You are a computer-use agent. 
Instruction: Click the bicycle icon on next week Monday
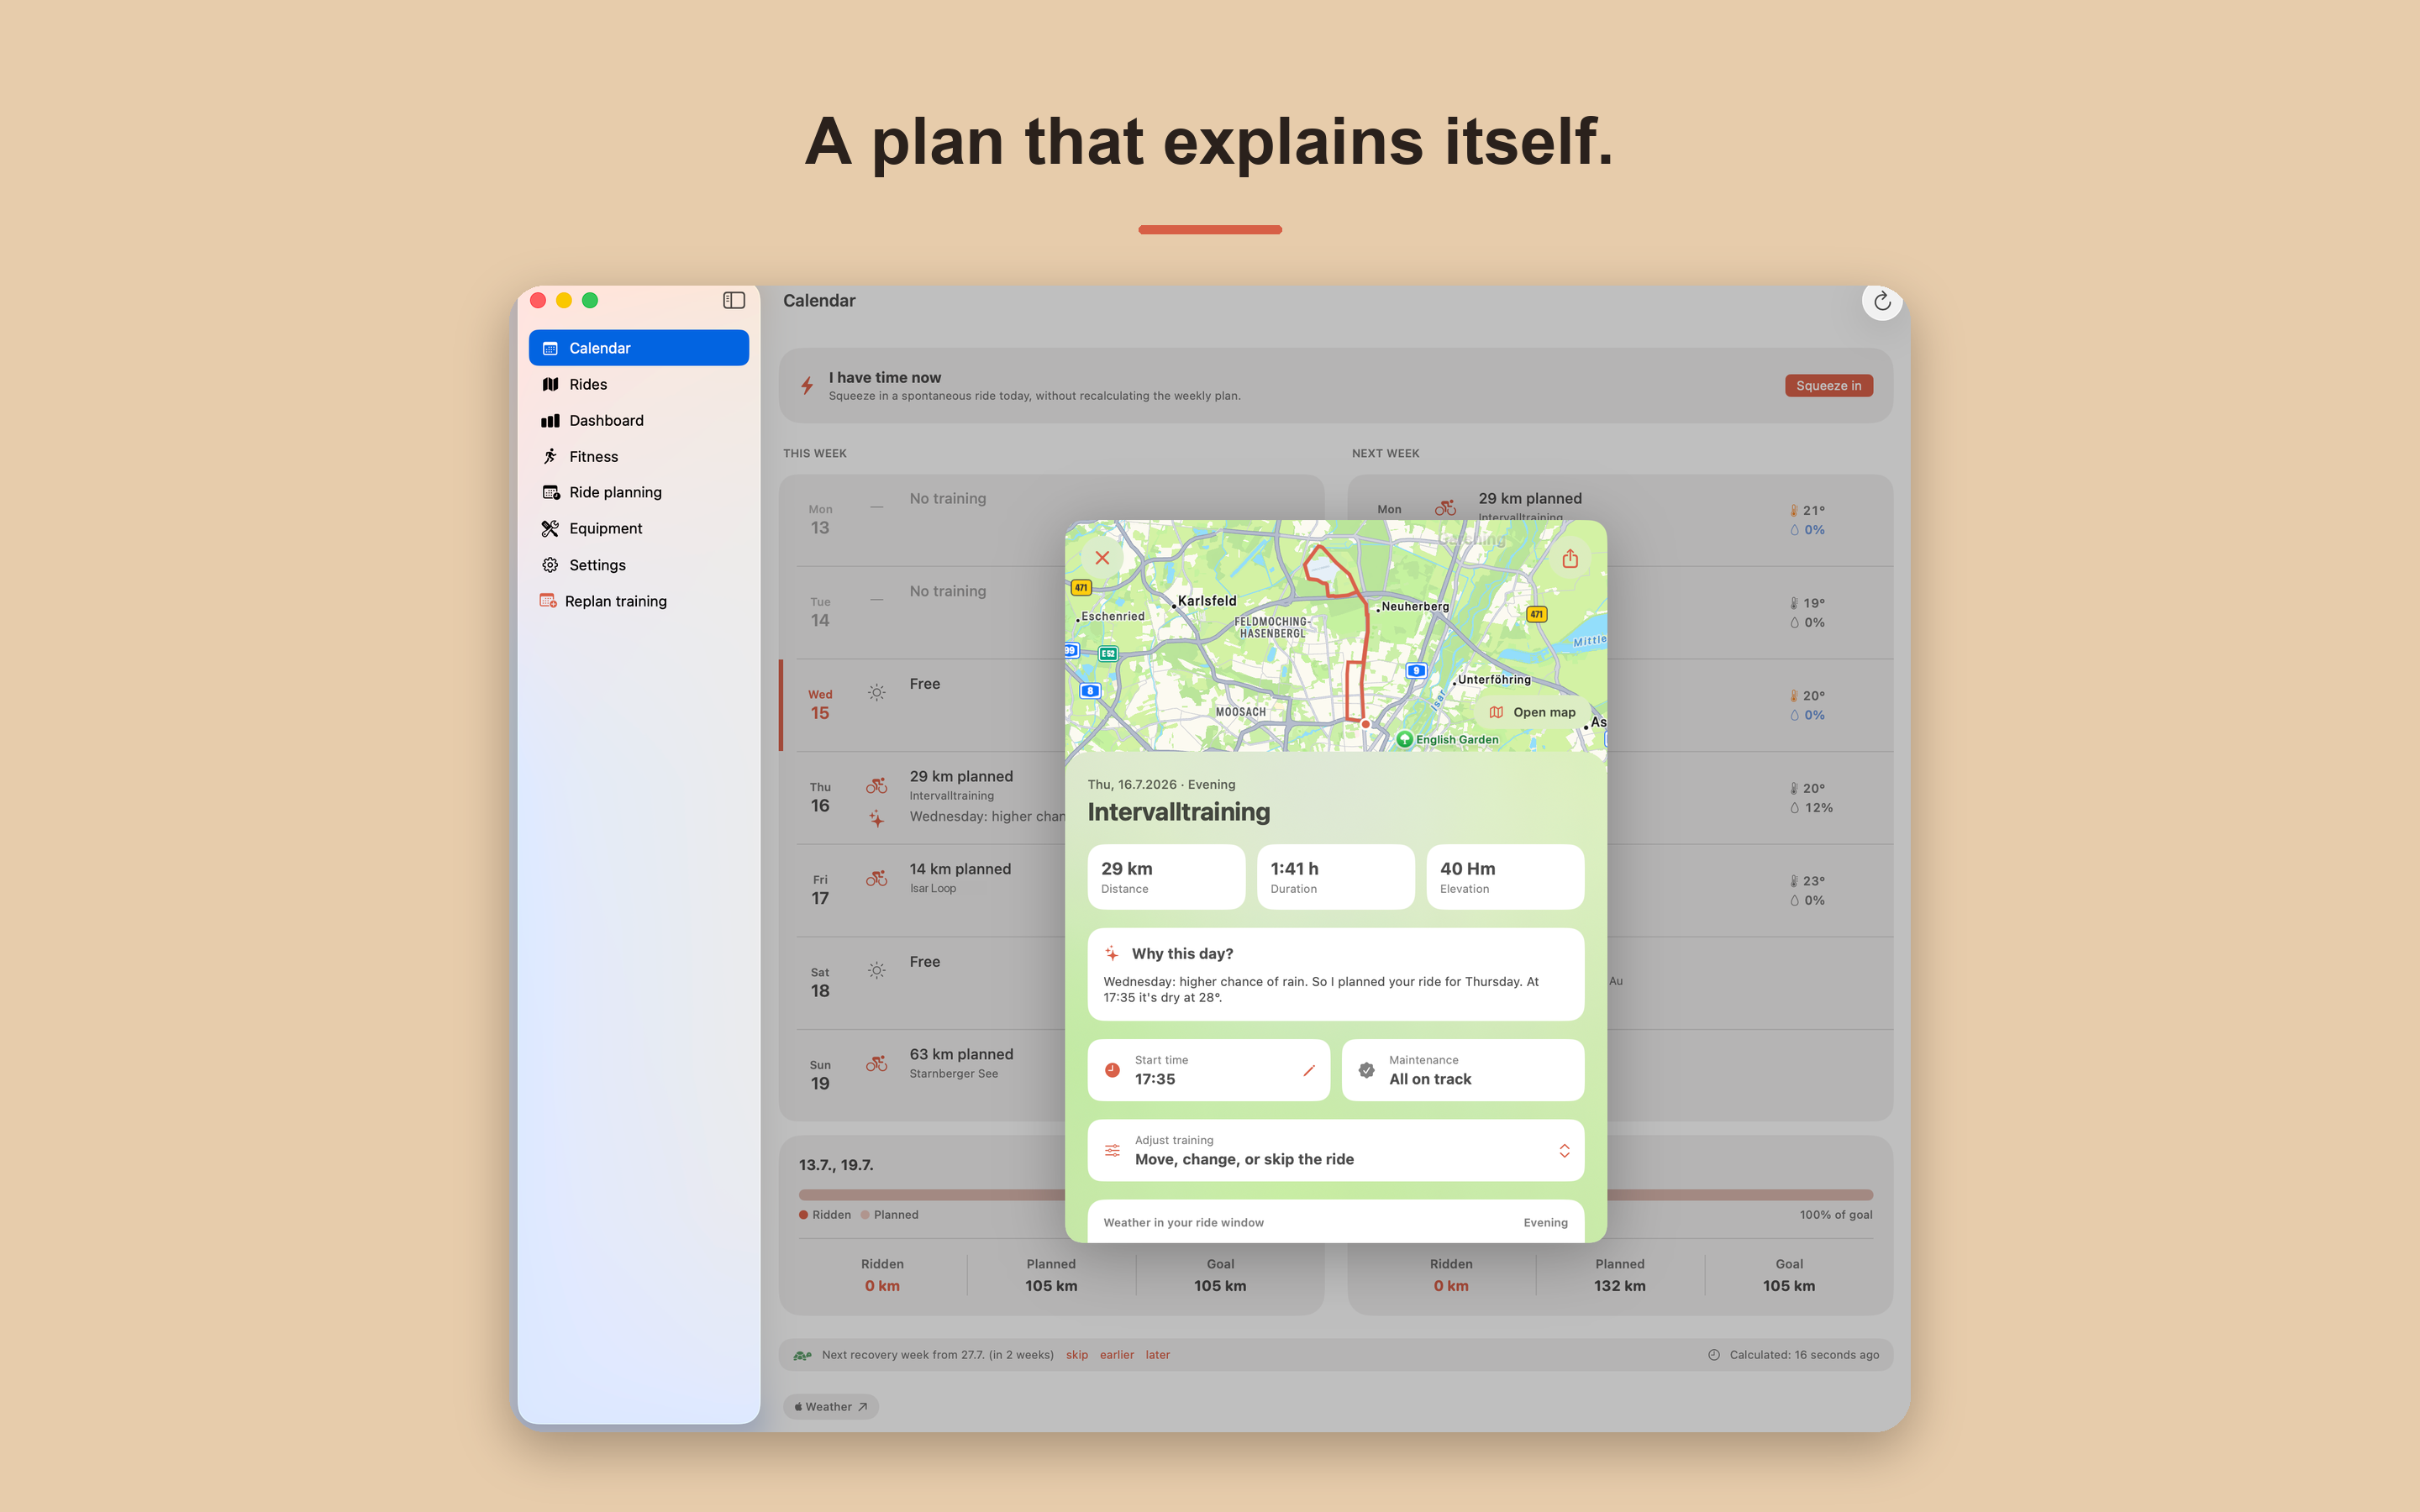coord(1445,508)
